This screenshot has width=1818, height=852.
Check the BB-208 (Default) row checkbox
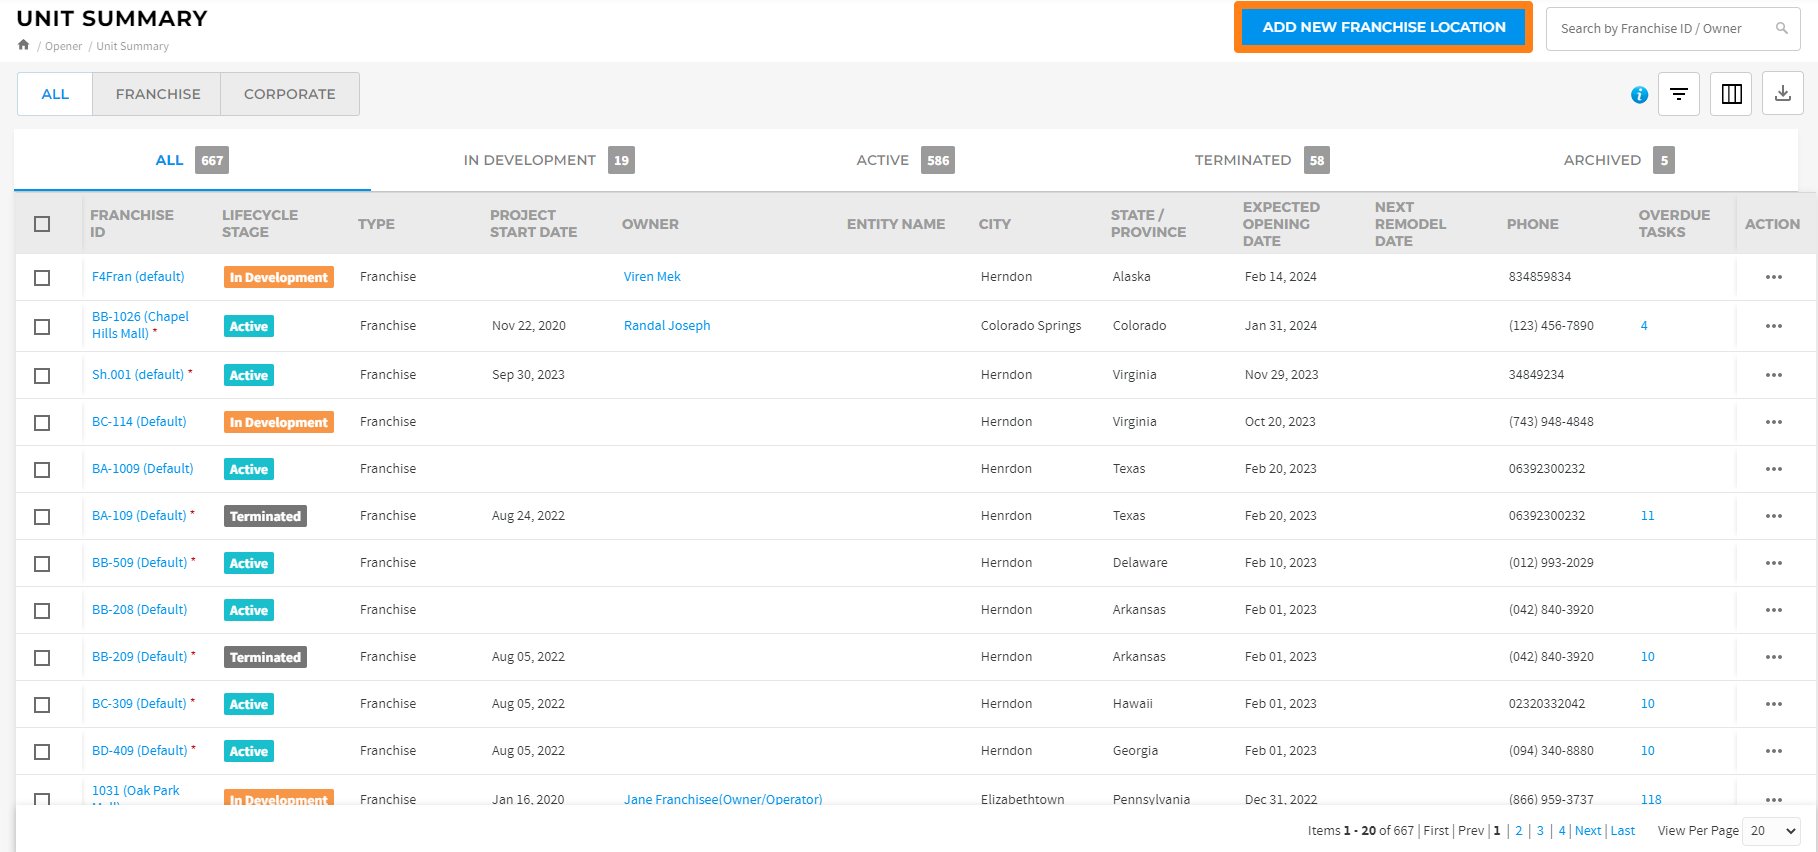(42, 611)
